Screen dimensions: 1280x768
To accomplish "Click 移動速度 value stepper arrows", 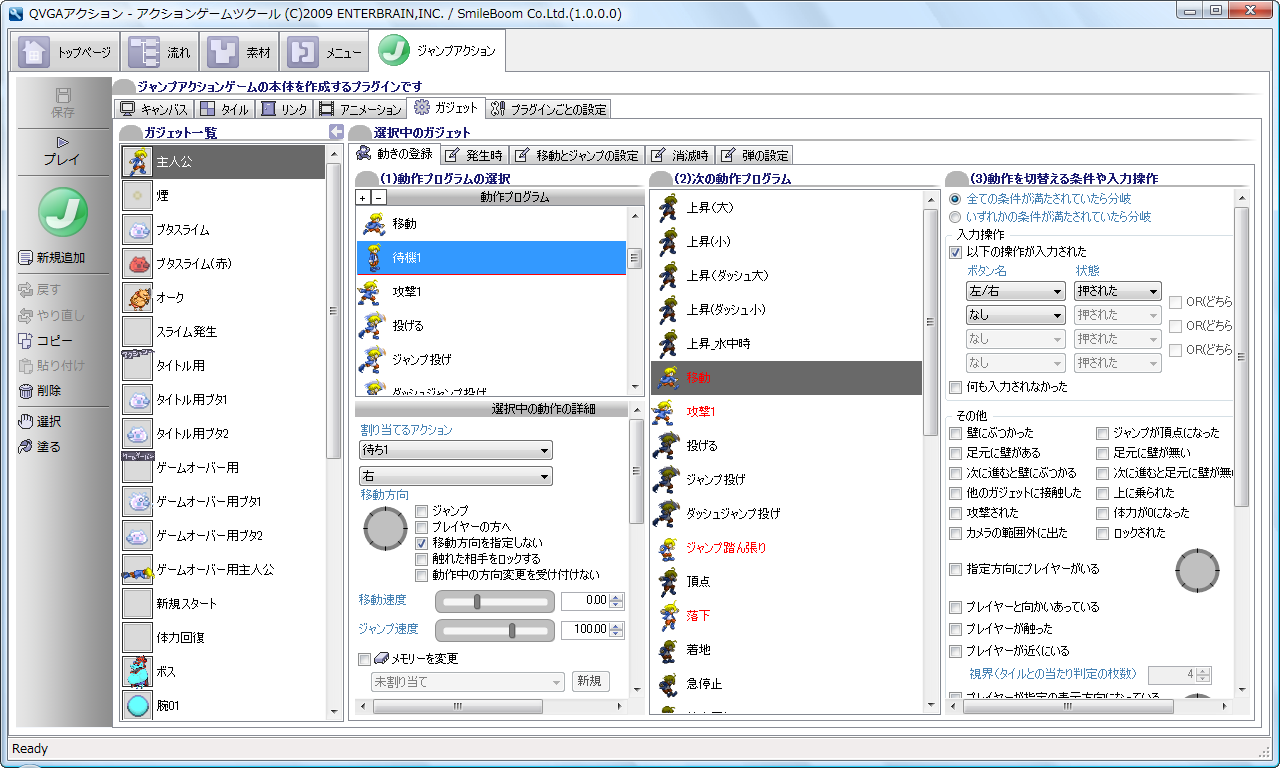I will pyautogui.click(x=616, y=601).
